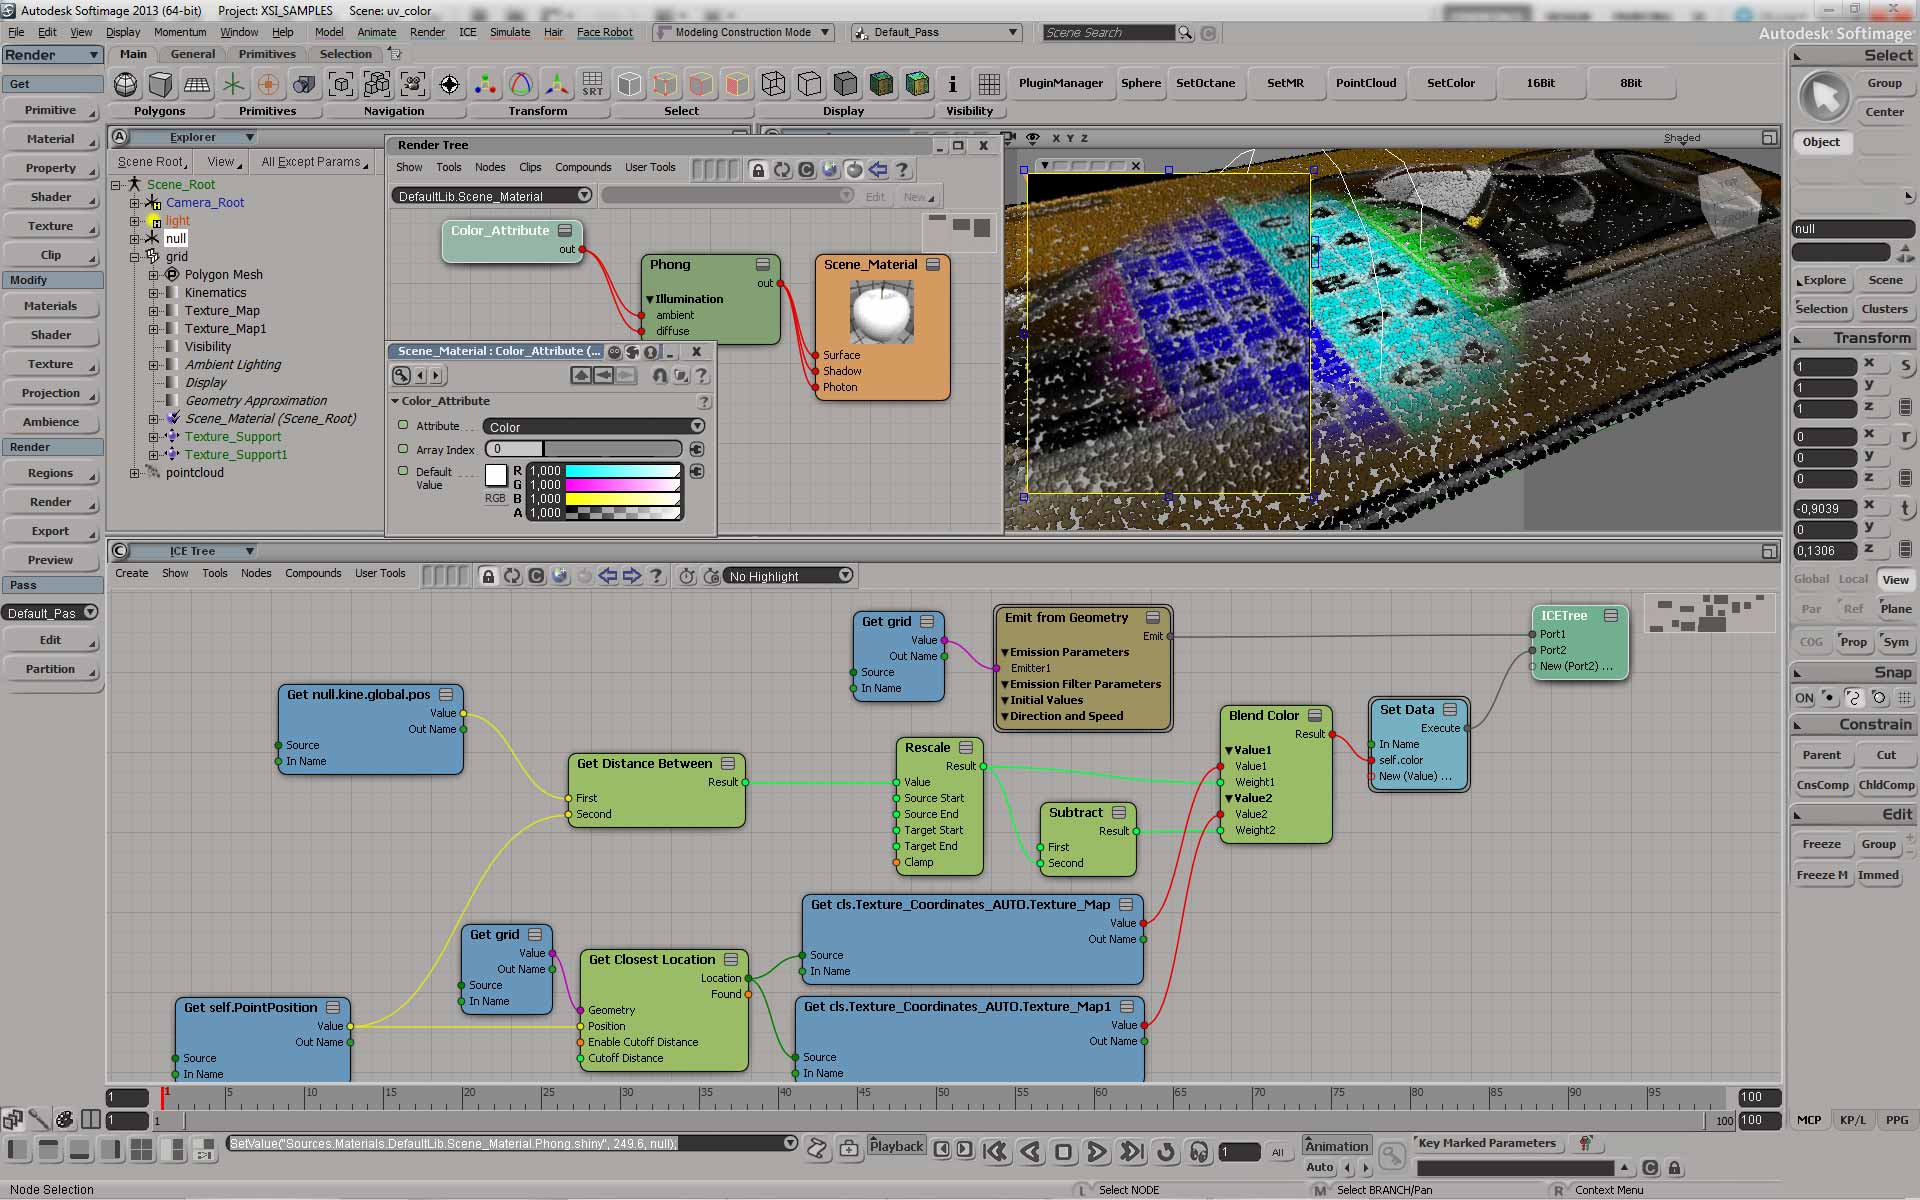
Task: Click the viewport eye display icon
Action: click(1033, 138)
